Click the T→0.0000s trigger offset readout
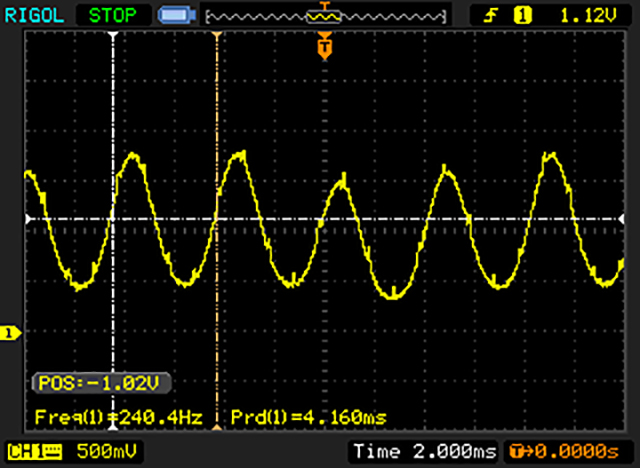Viewport: 640px width, 468px height. pyautogui.click(x=564, y=451)
